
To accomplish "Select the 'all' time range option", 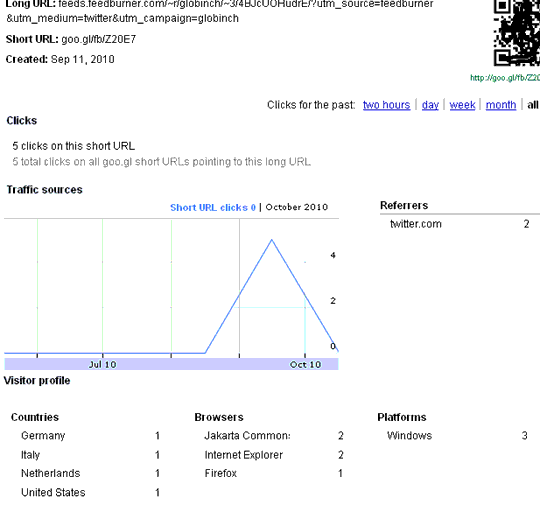I will [533, 105].
